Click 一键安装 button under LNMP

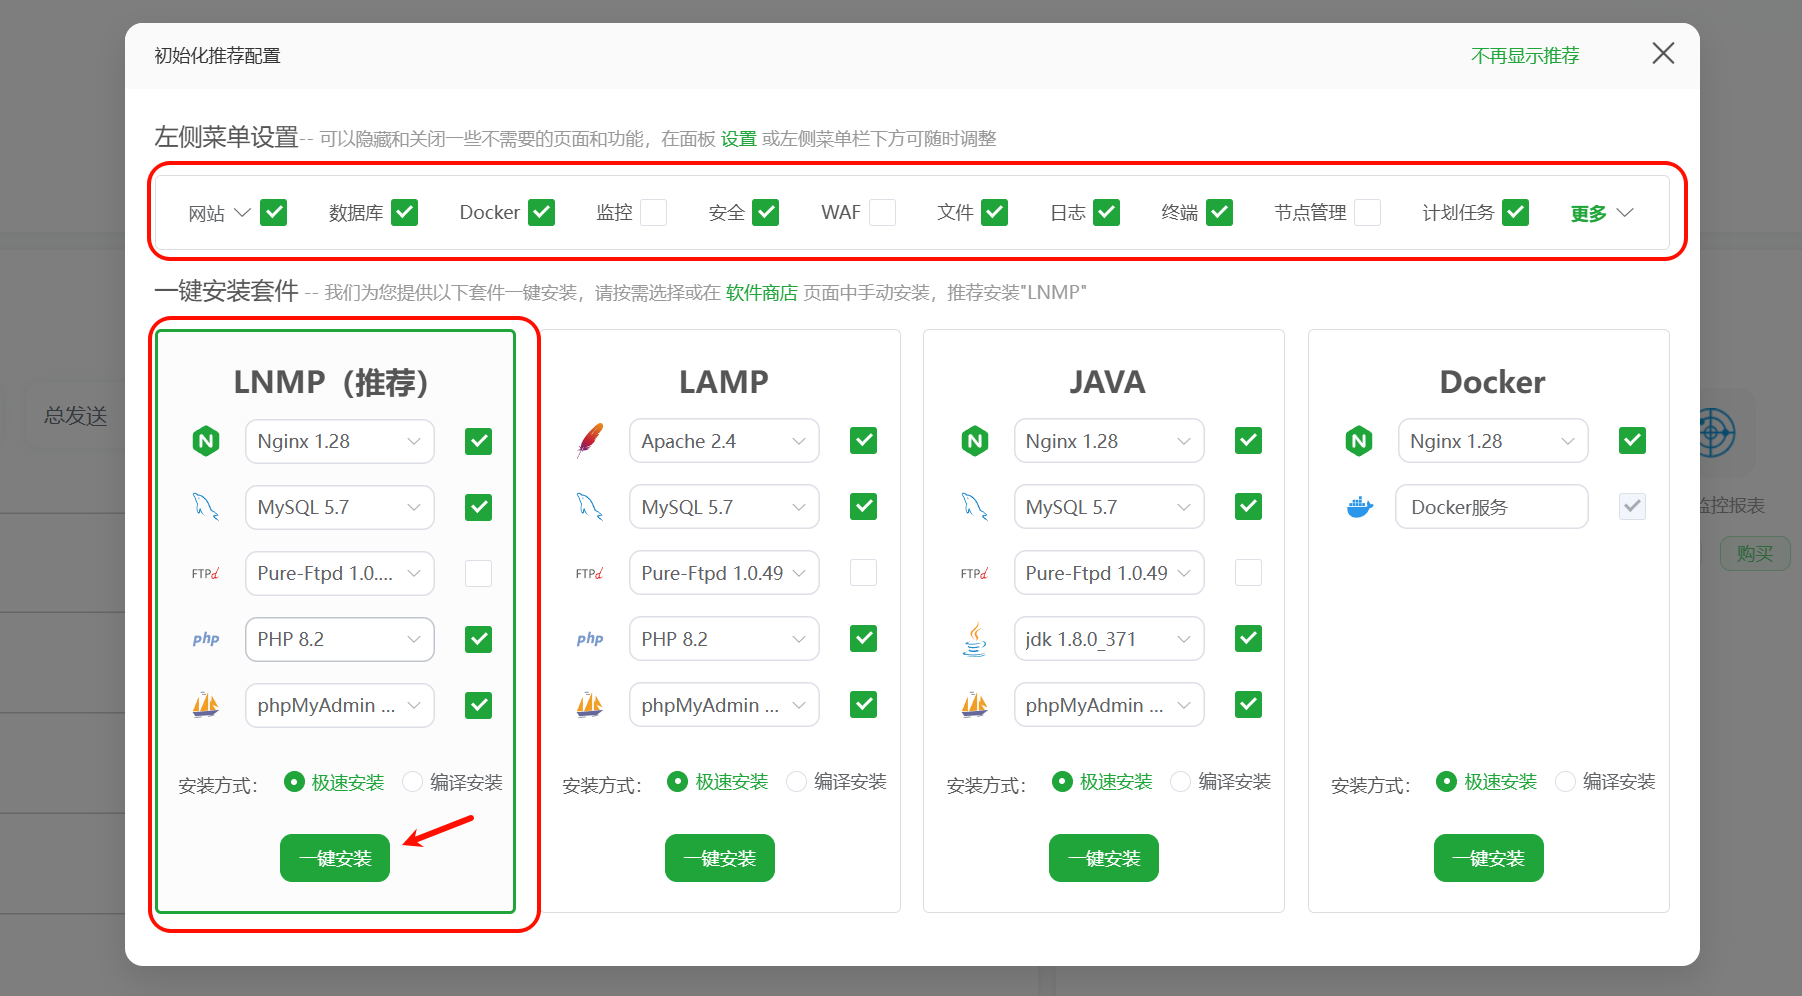(335, 858)
